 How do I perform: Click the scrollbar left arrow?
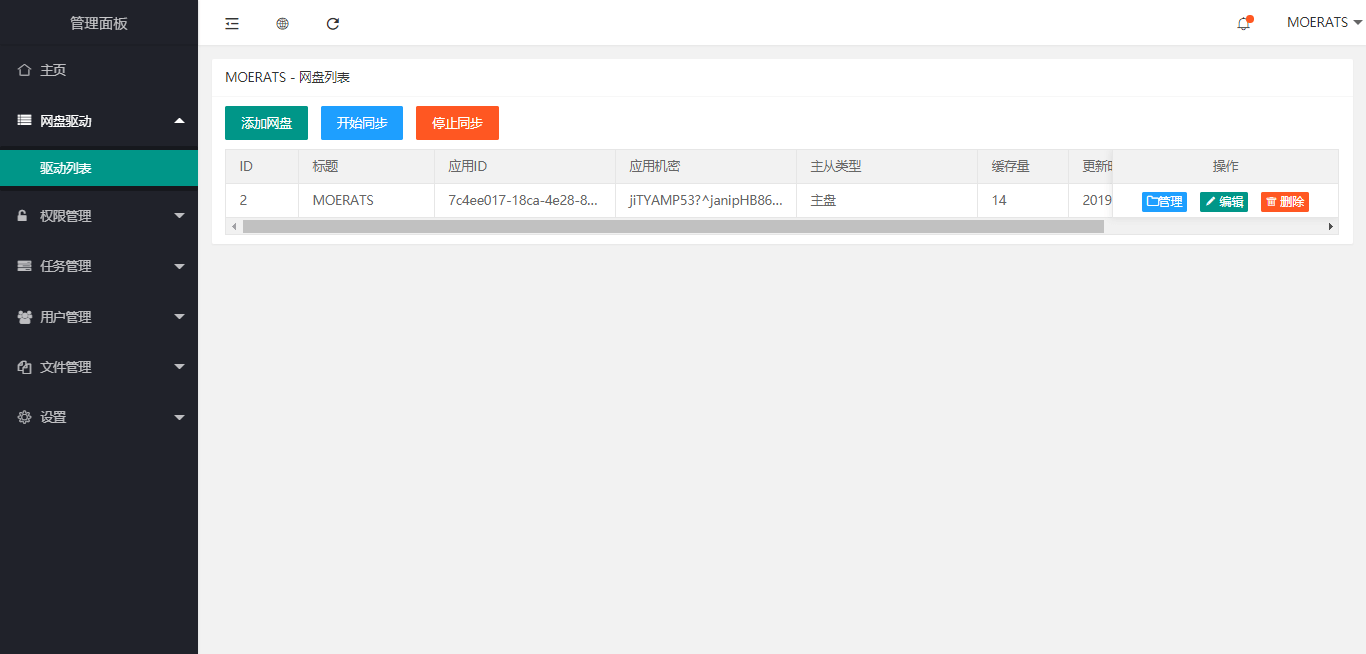[x=234, y=227]
